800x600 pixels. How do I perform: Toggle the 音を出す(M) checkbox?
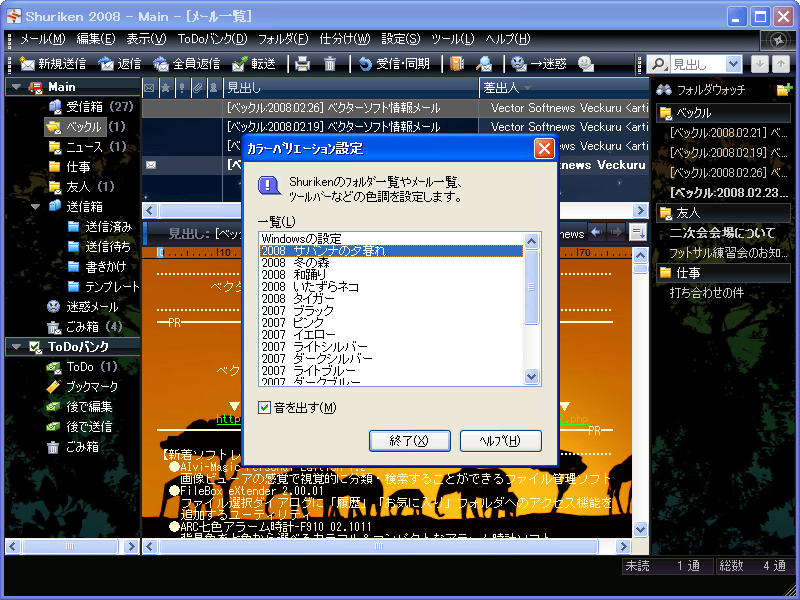(x=264, y=407)
